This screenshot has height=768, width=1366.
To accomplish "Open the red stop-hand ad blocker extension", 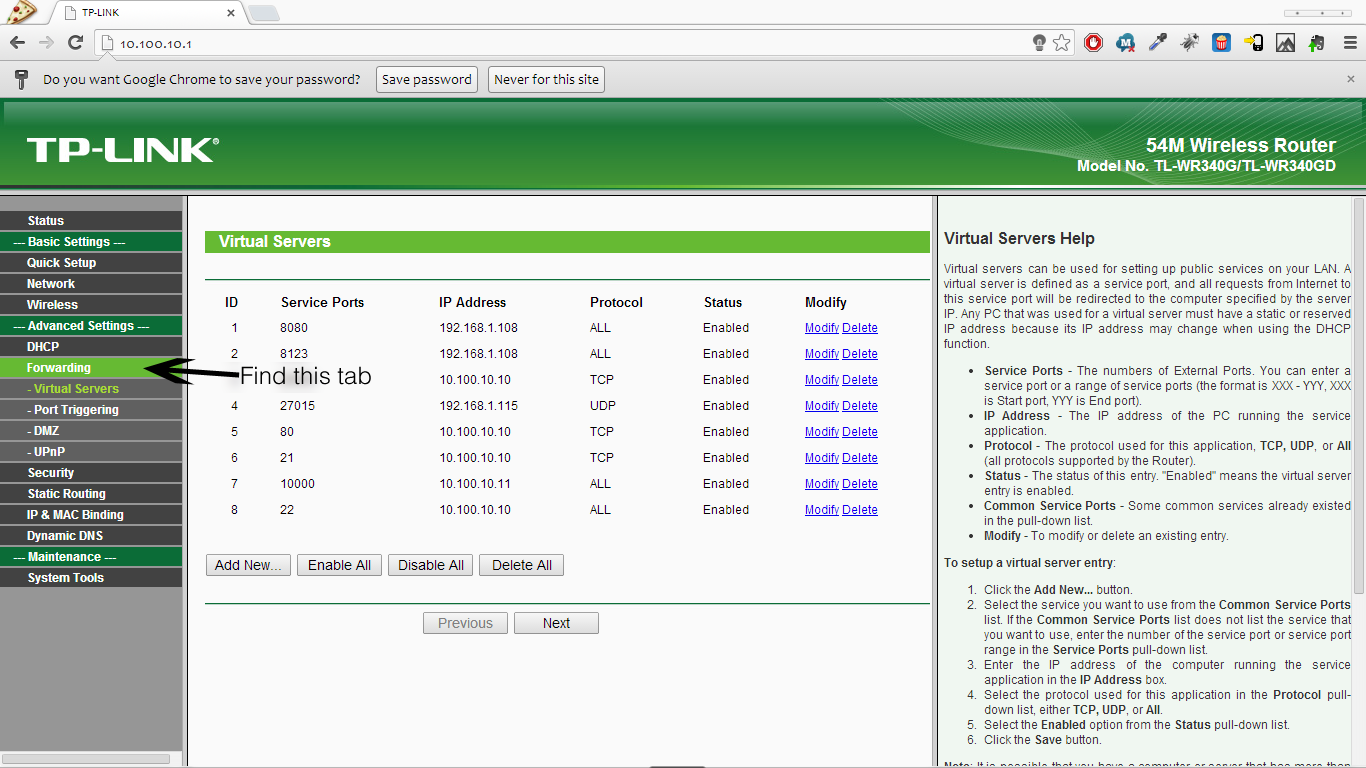I will 1094,43.
